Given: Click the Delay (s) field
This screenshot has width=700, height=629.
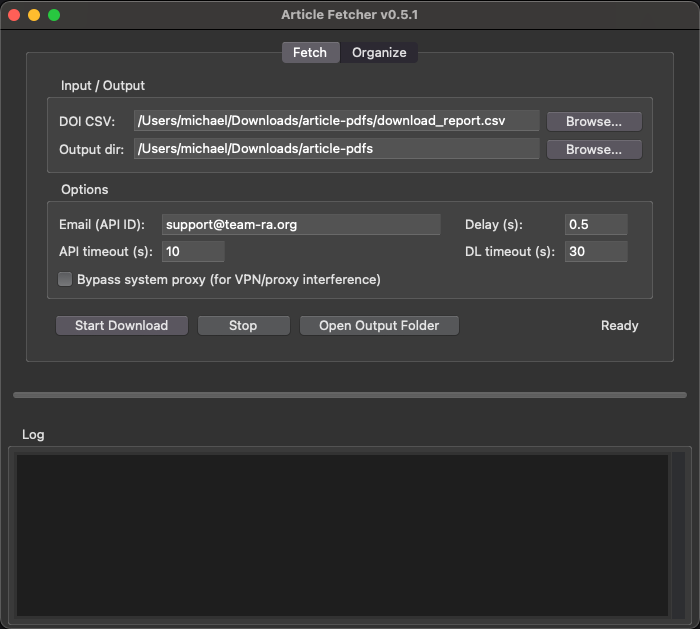Looking at the screenshot, I should click(596, 225).
